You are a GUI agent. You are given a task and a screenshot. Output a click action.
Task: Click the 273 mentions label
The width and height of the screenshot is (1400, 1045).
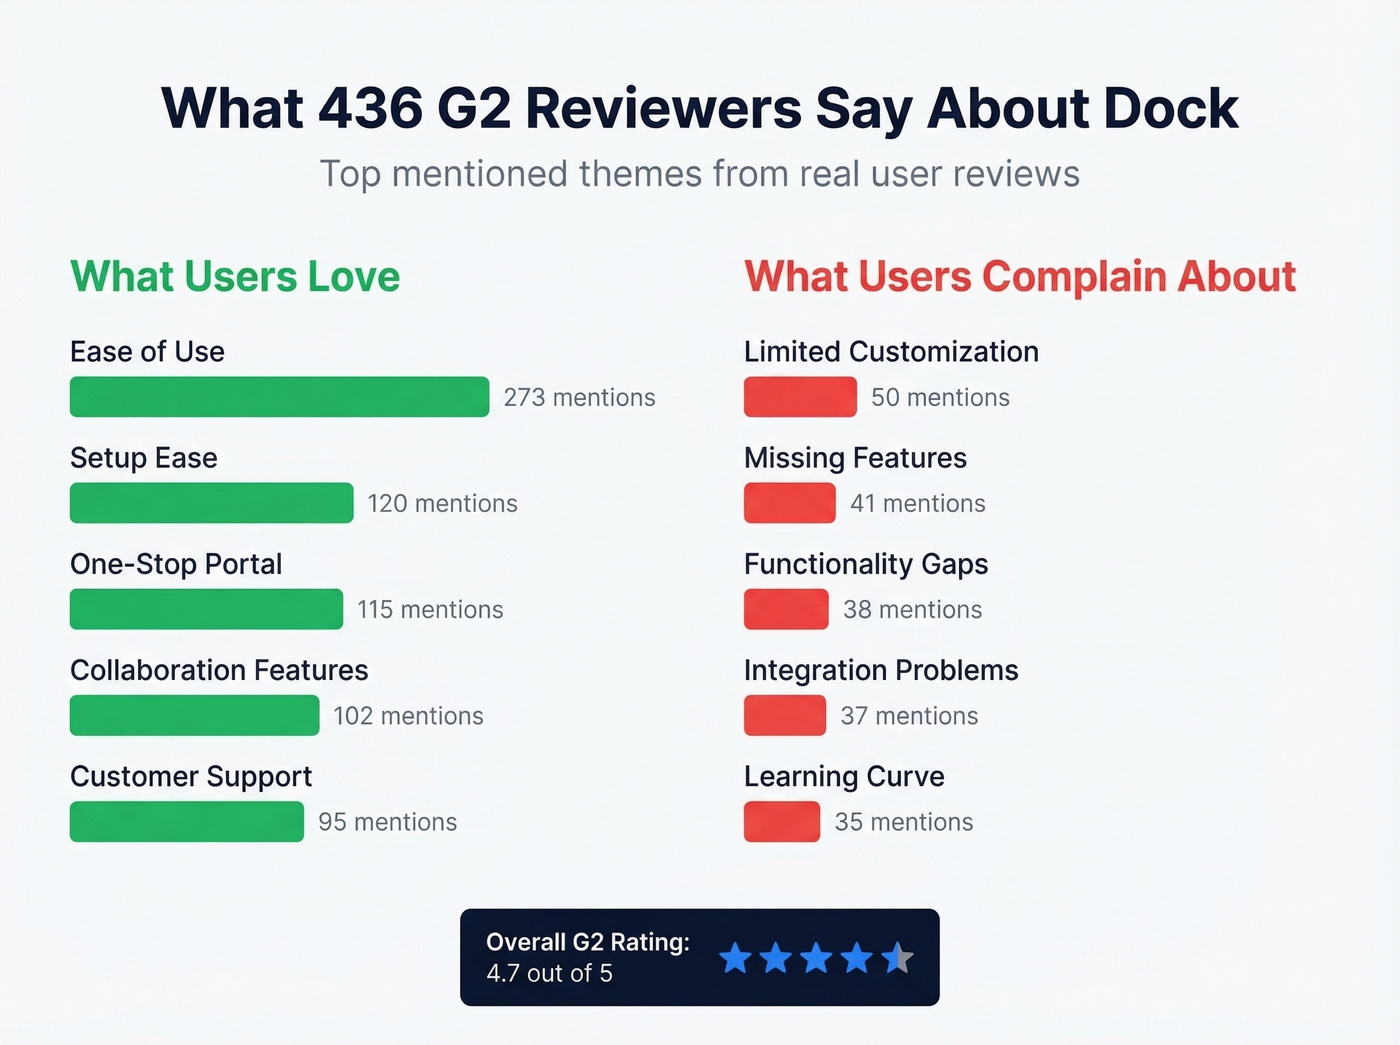(580, 397)
